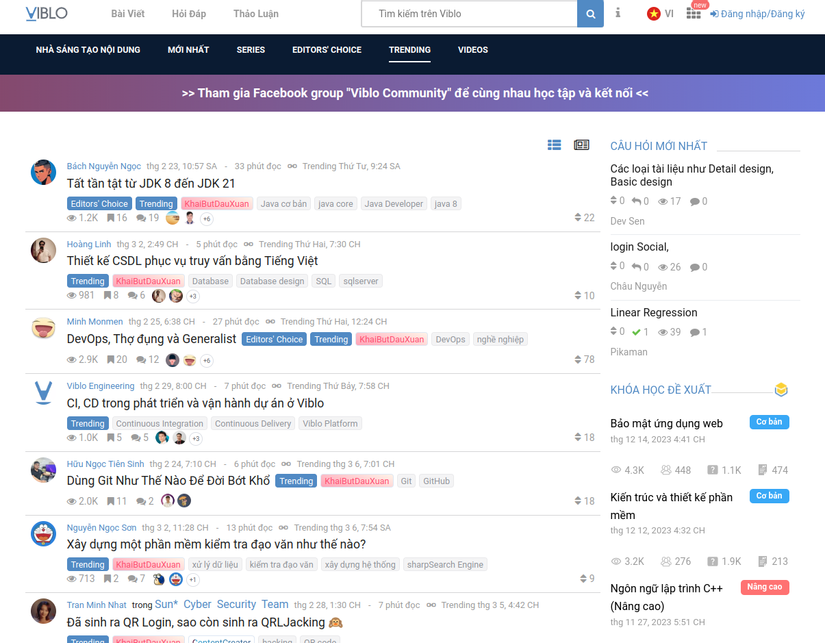Click the Cơ bản badge on Bảo mật course

pos(769,422)
